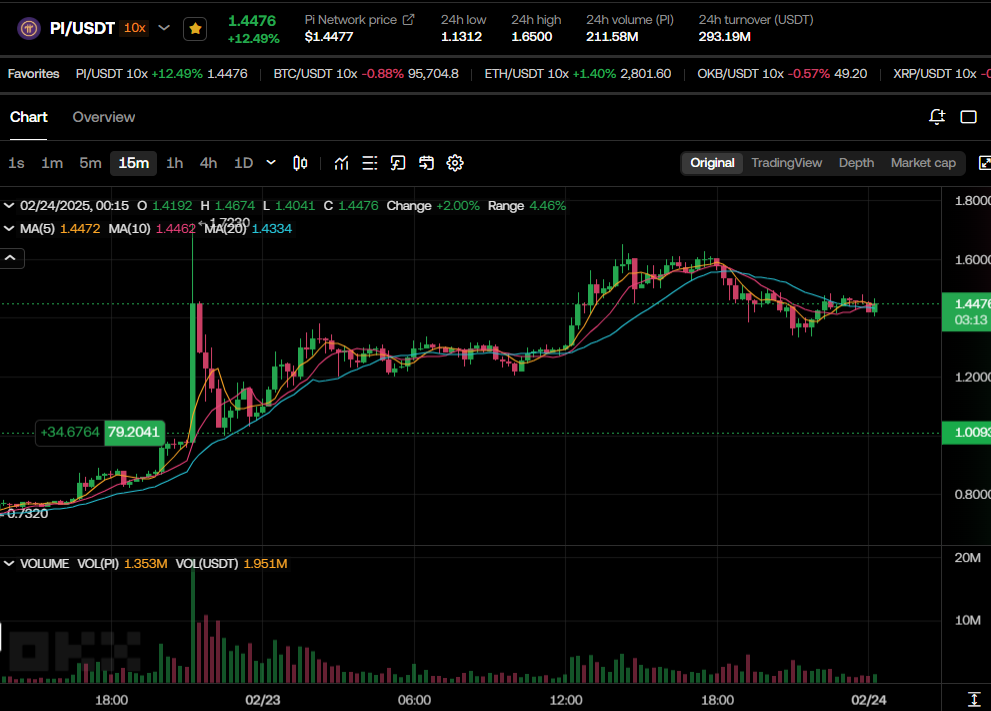
Task: Click the MA(5) value 1.4472
Action: (x=80, y=228)
